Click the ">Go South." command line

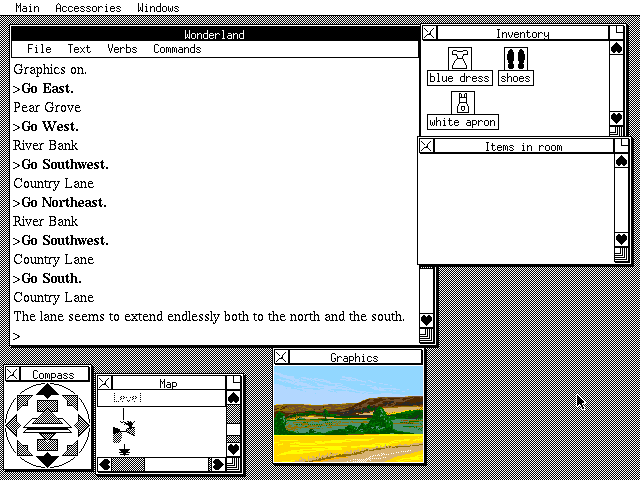tap(47, 278)
